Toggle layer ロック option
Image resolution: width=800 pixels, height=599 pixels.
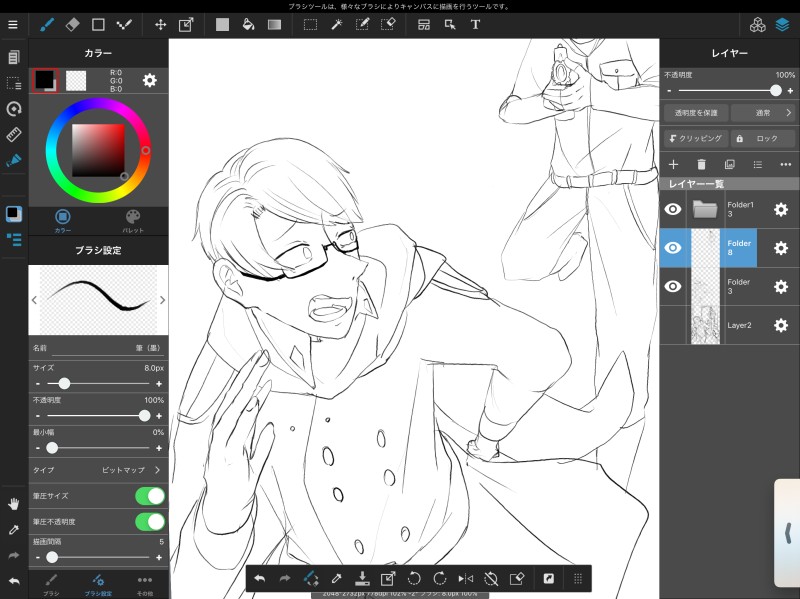763,138
